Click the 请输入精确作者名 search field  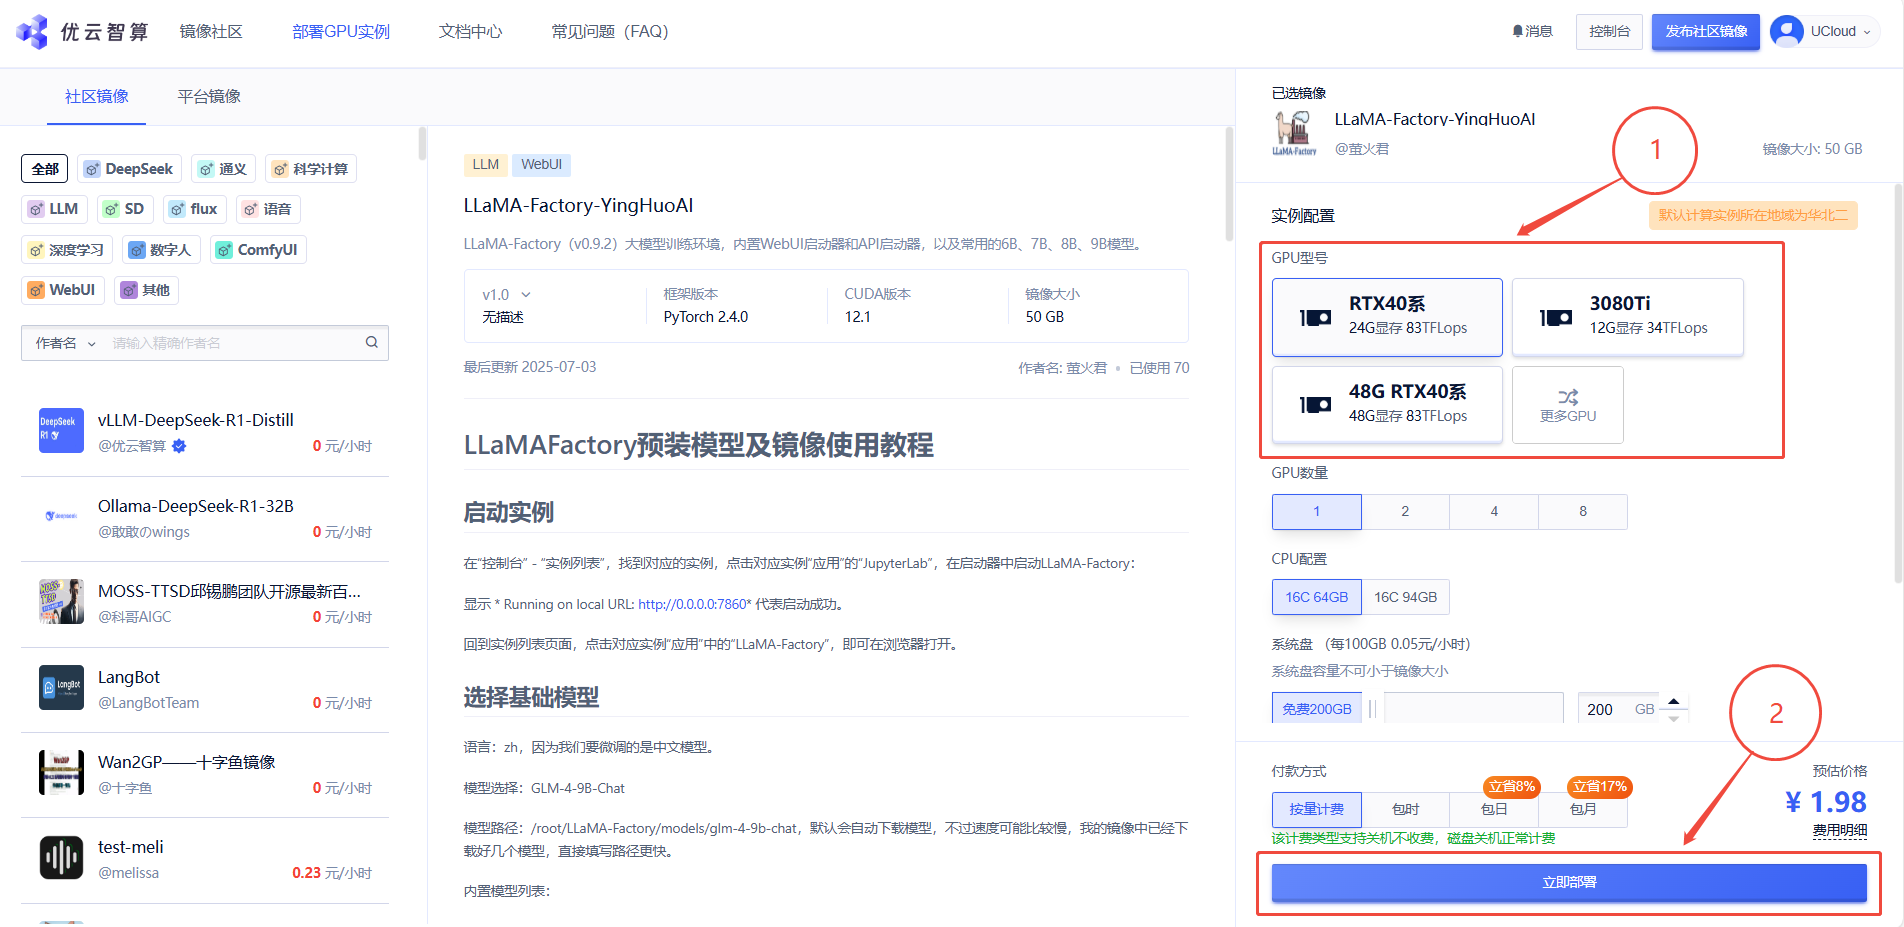point(234,343)
